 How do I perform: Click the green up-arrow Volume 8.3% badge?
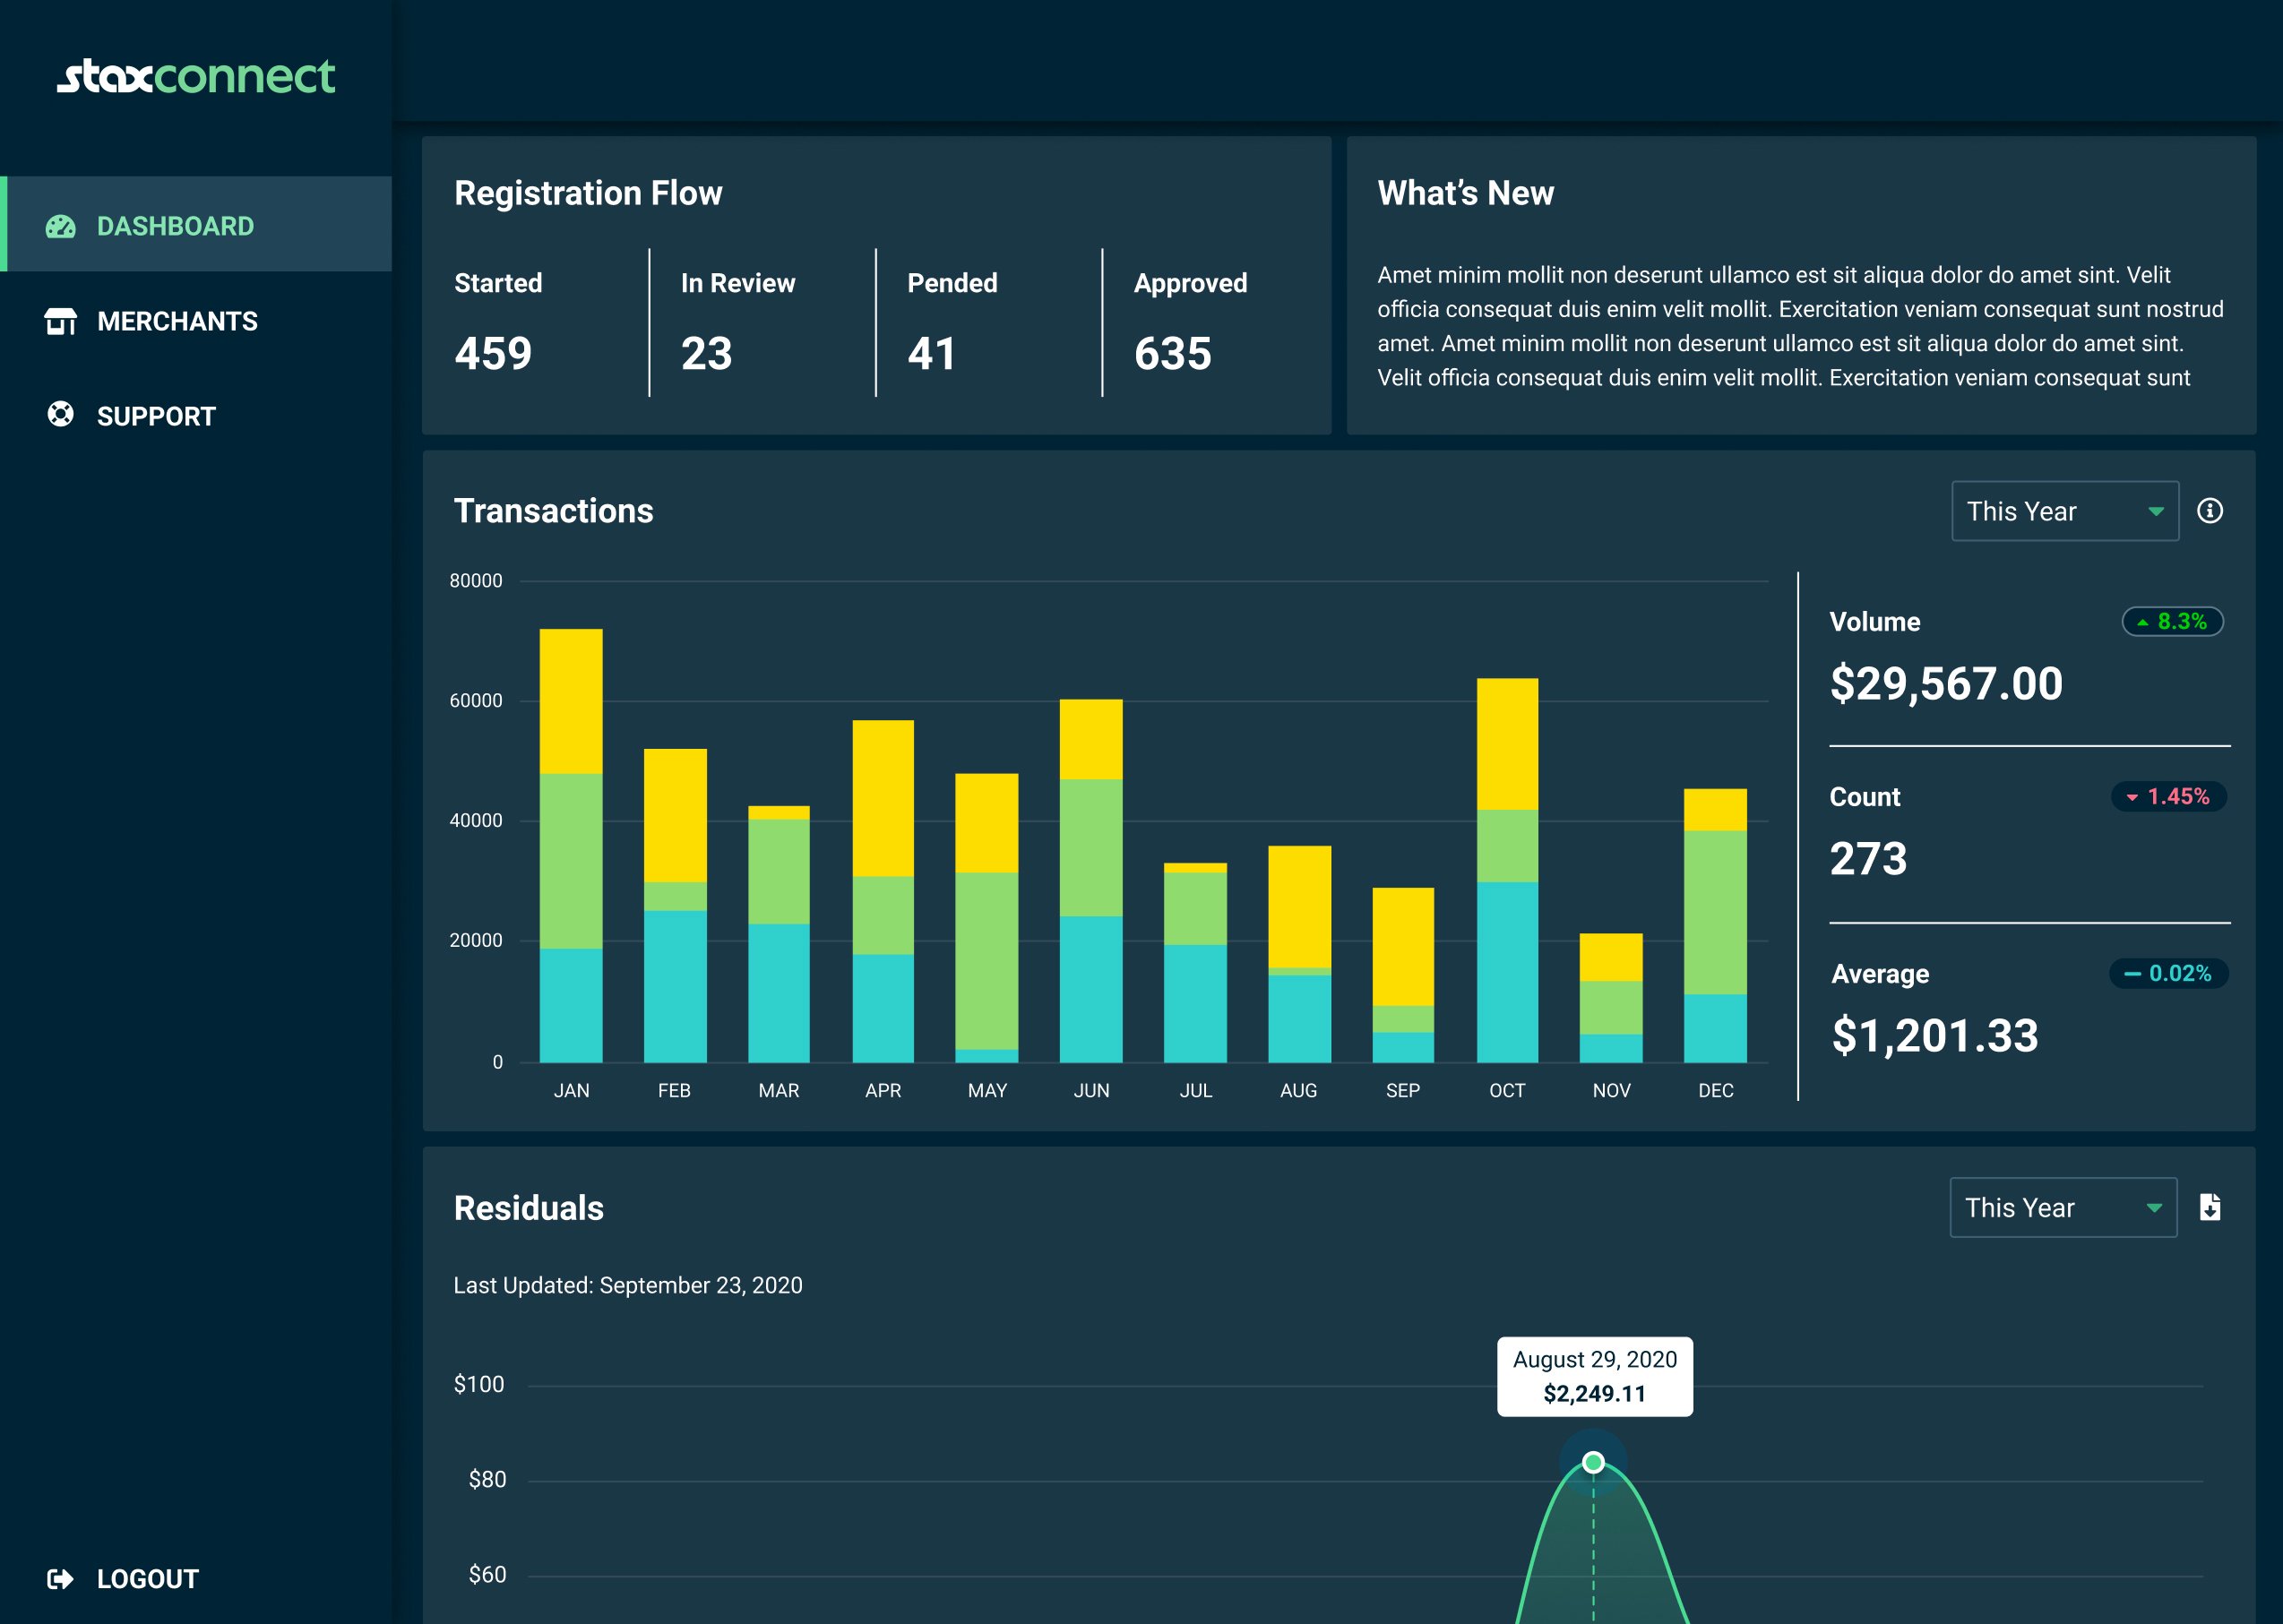click(x=2171, y=621)
